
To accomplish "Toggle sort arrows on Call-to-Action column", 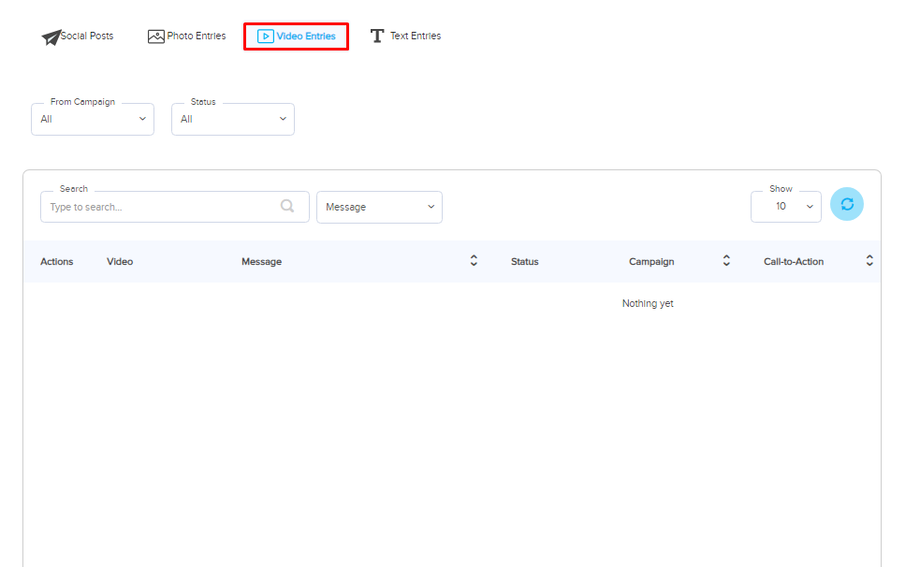I will pos(869,261).
